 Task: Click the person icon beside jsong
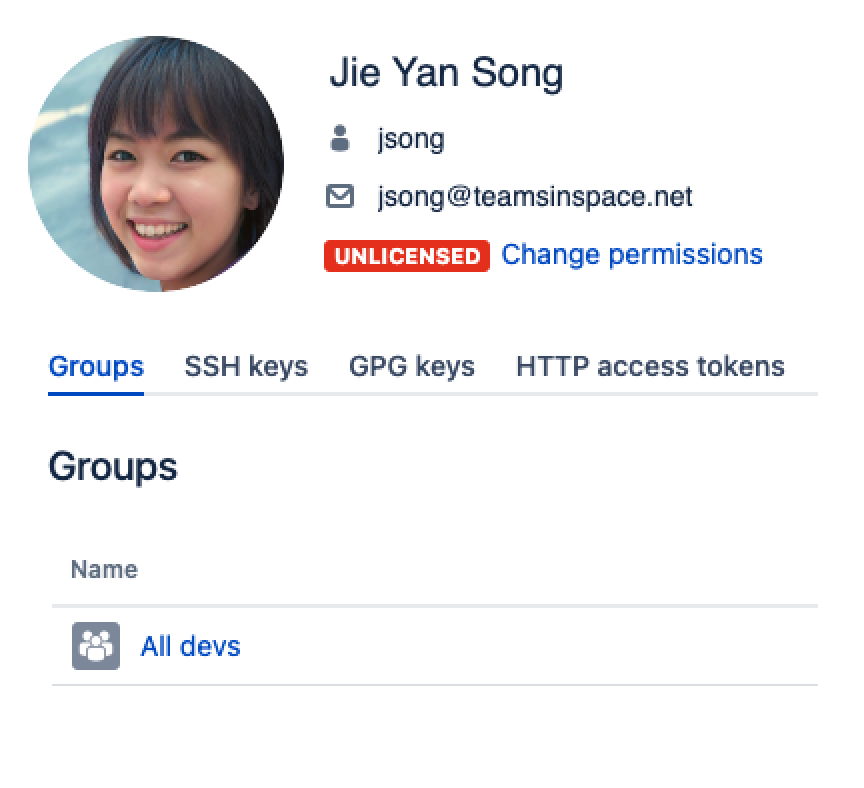pyautogui.click(x=340, y=138)
